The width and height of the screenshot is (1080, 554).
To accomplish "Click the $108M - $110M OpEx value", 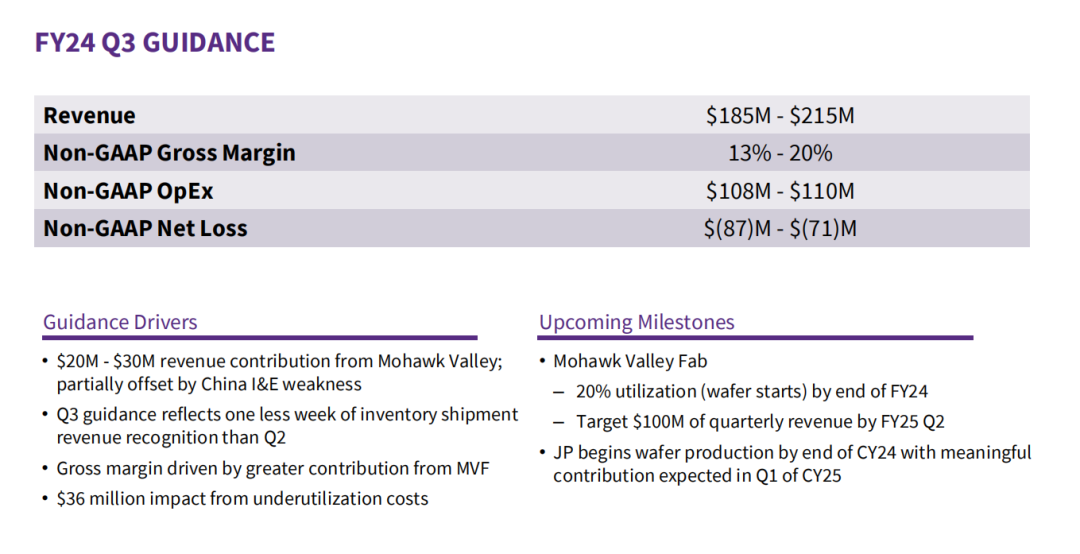I will coord(780,191).
